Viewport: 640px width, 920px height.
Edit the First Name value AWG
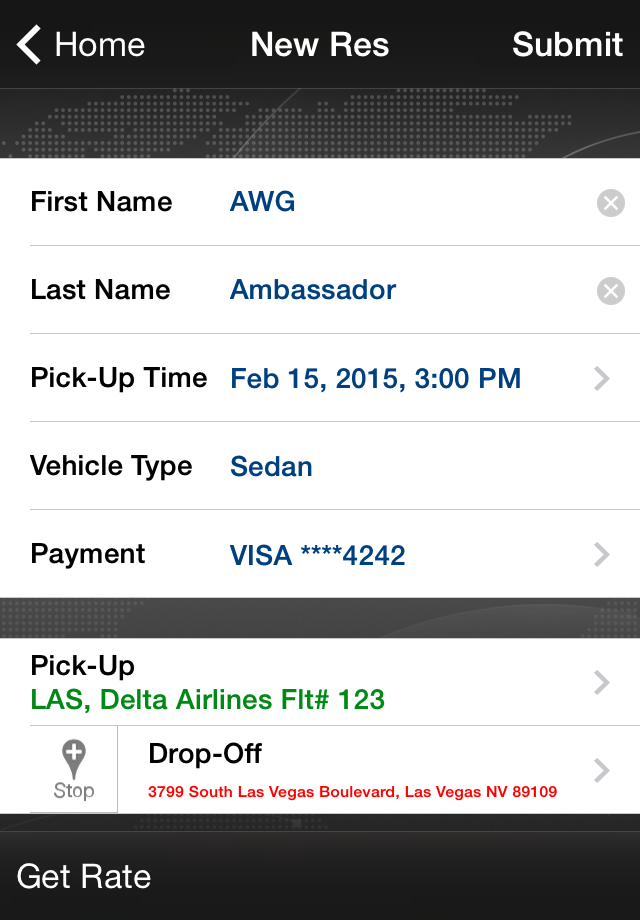coord(263,202)
